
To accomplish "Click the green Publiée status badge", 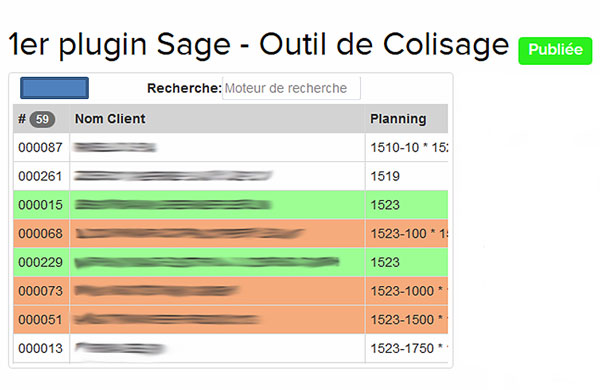I will [x=555, y=51].
